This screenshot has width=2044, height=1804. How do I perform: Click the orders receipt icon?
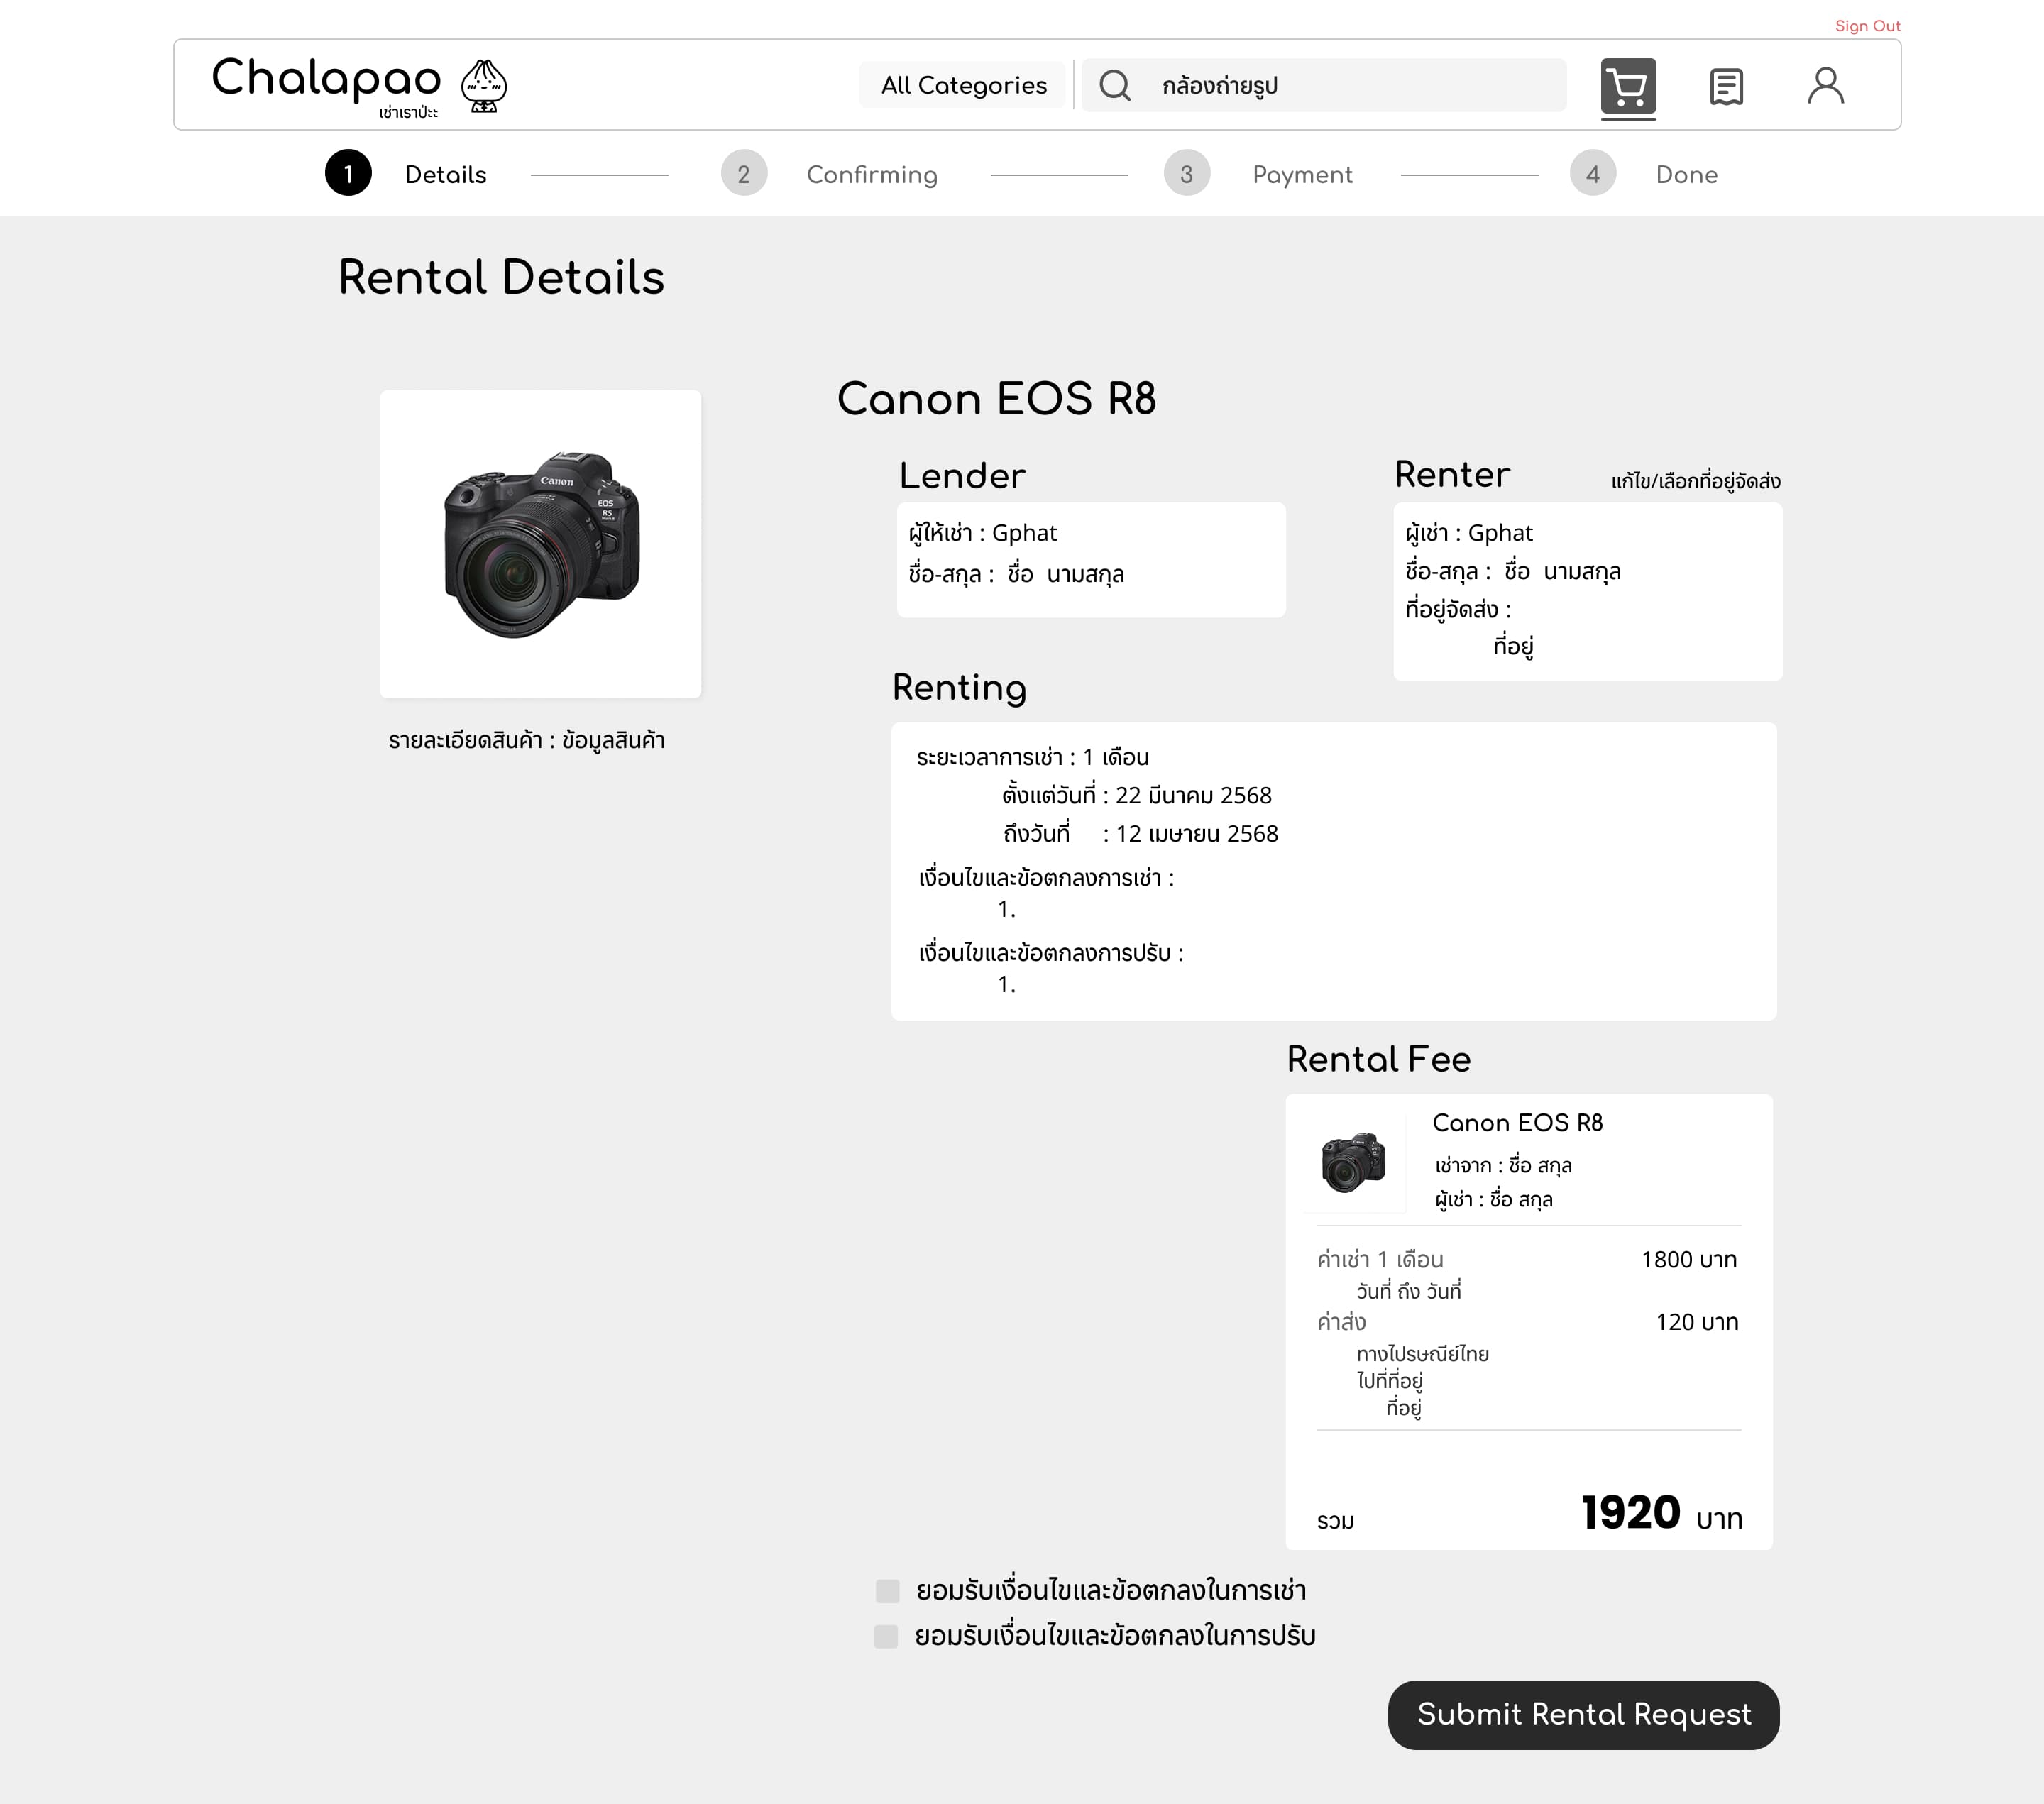(x=1726, y=87)
